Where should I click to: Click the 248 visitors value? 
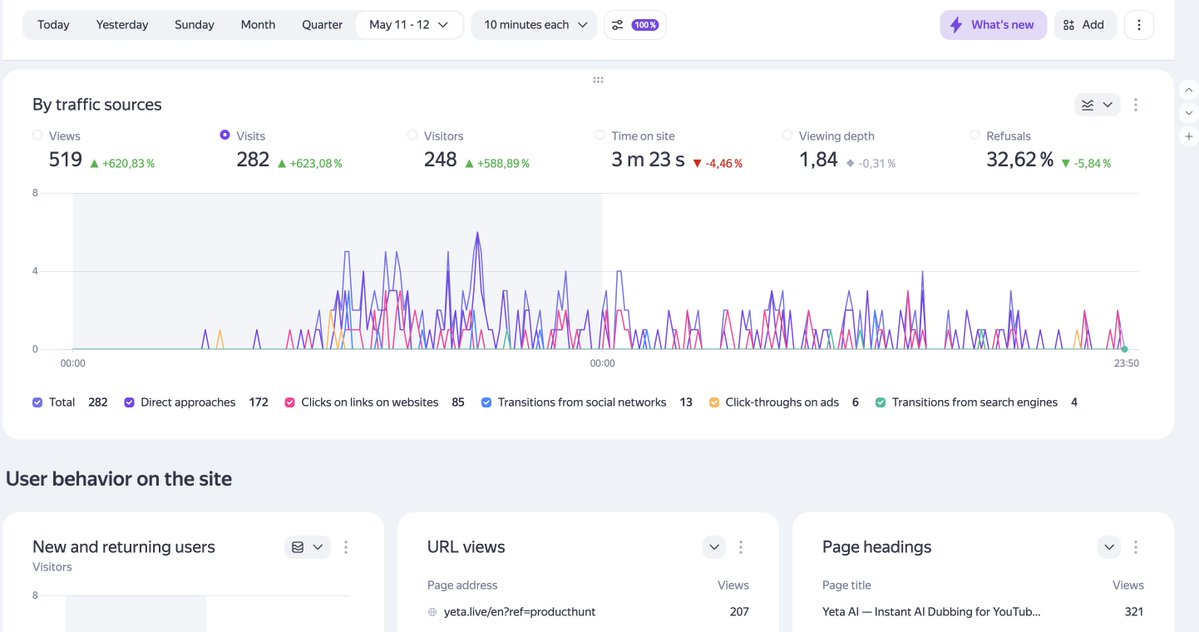[440, 160]
